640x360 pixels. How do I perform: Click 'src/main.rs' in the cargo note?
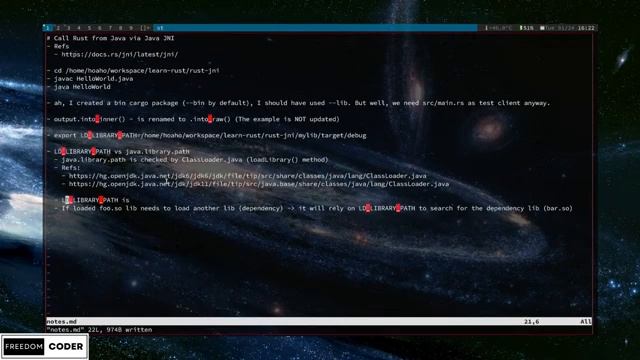[x=443, y=103]
